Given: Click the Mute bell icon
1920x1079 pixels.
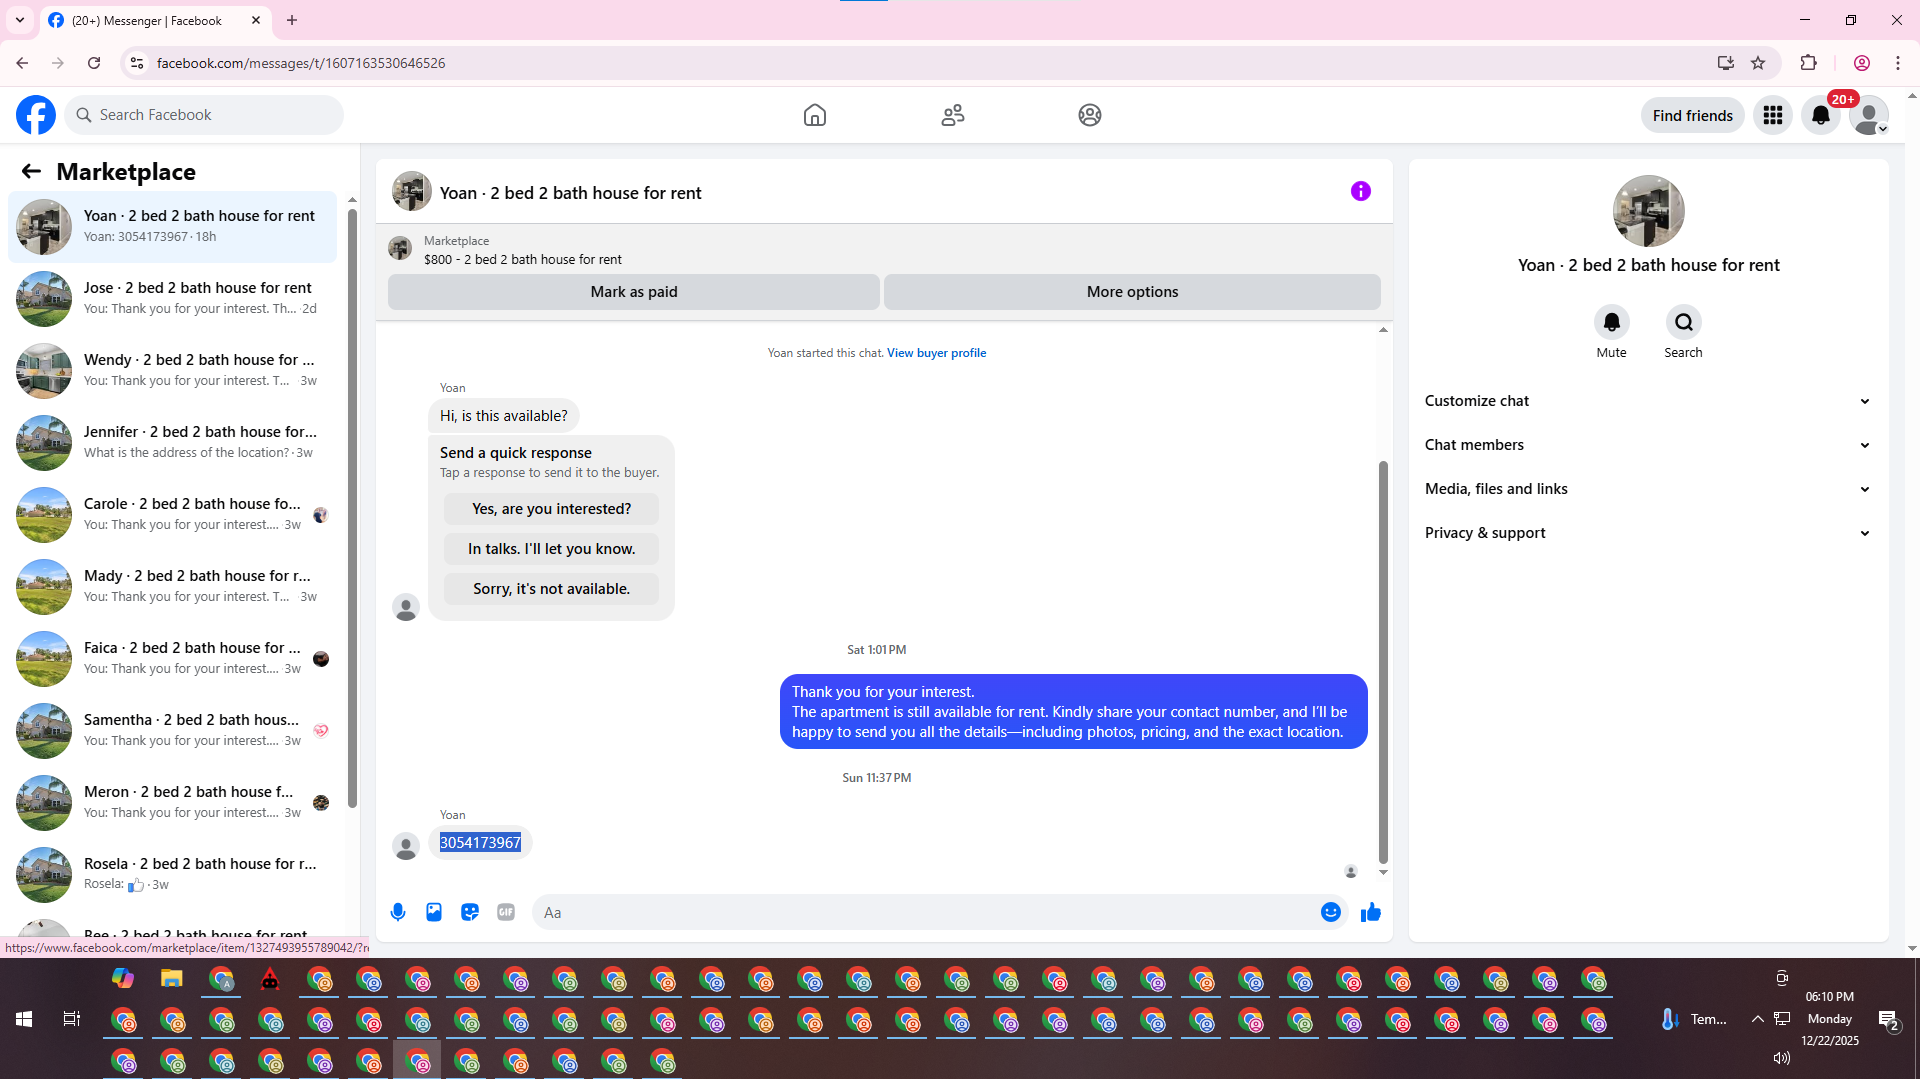Looking at the screenshot, I should [x=1612, y=322].
